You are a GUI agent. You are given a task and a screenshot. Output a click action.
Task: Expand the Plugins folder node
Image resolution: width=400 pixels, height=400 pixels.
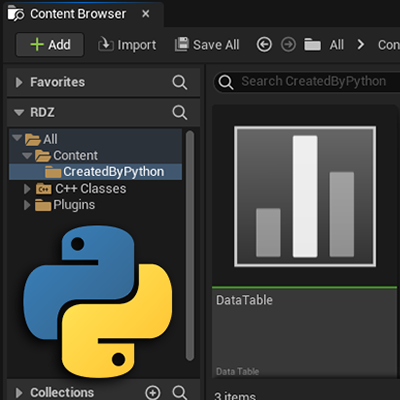[27, 205]
